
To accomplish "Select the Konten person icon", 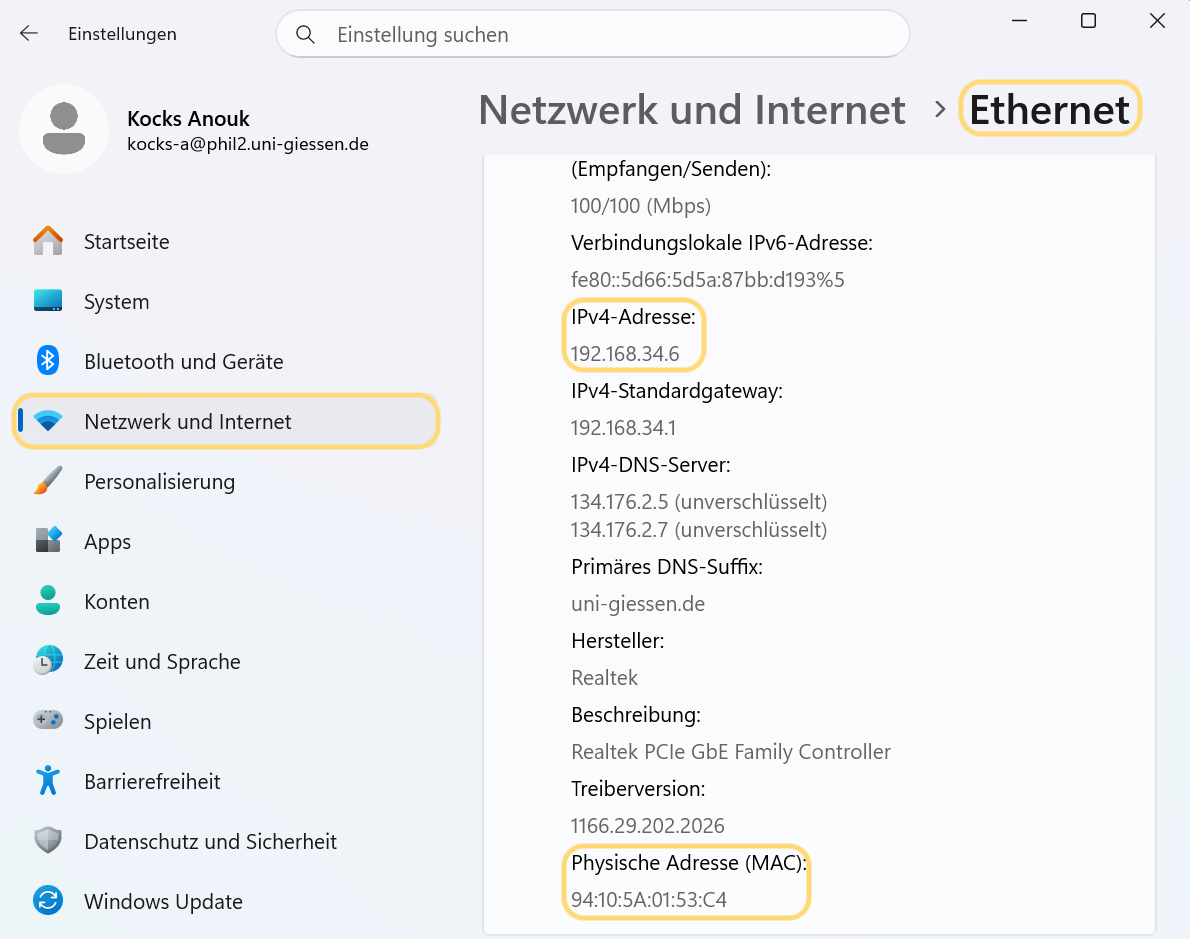I will [x=48, y=600].
